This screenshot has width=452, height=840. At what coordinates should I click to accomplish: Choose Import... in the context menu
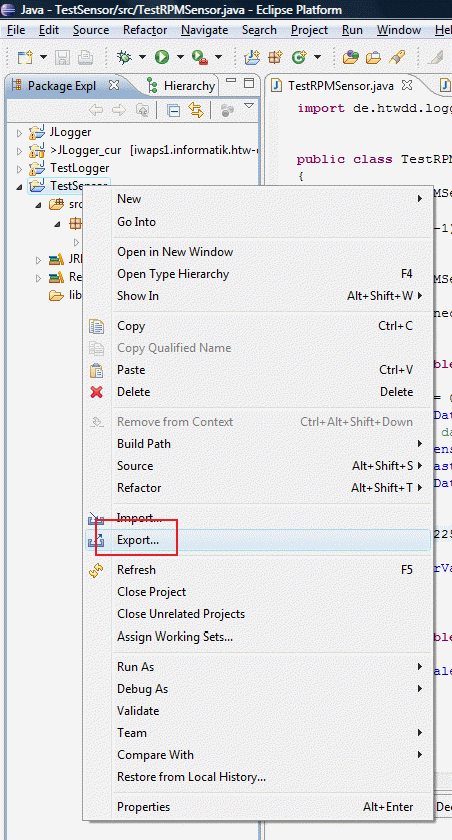[259, 518]
